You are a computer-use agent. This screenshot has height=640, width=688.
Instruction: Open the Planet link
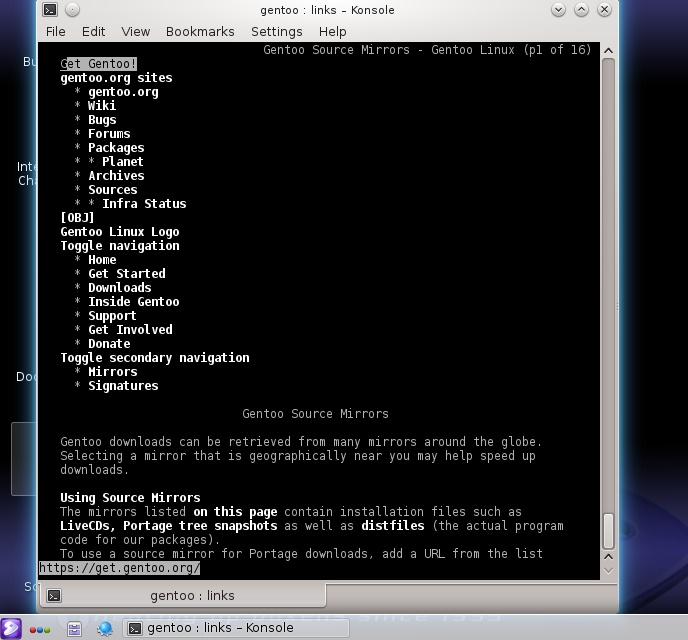pos(123,162)
